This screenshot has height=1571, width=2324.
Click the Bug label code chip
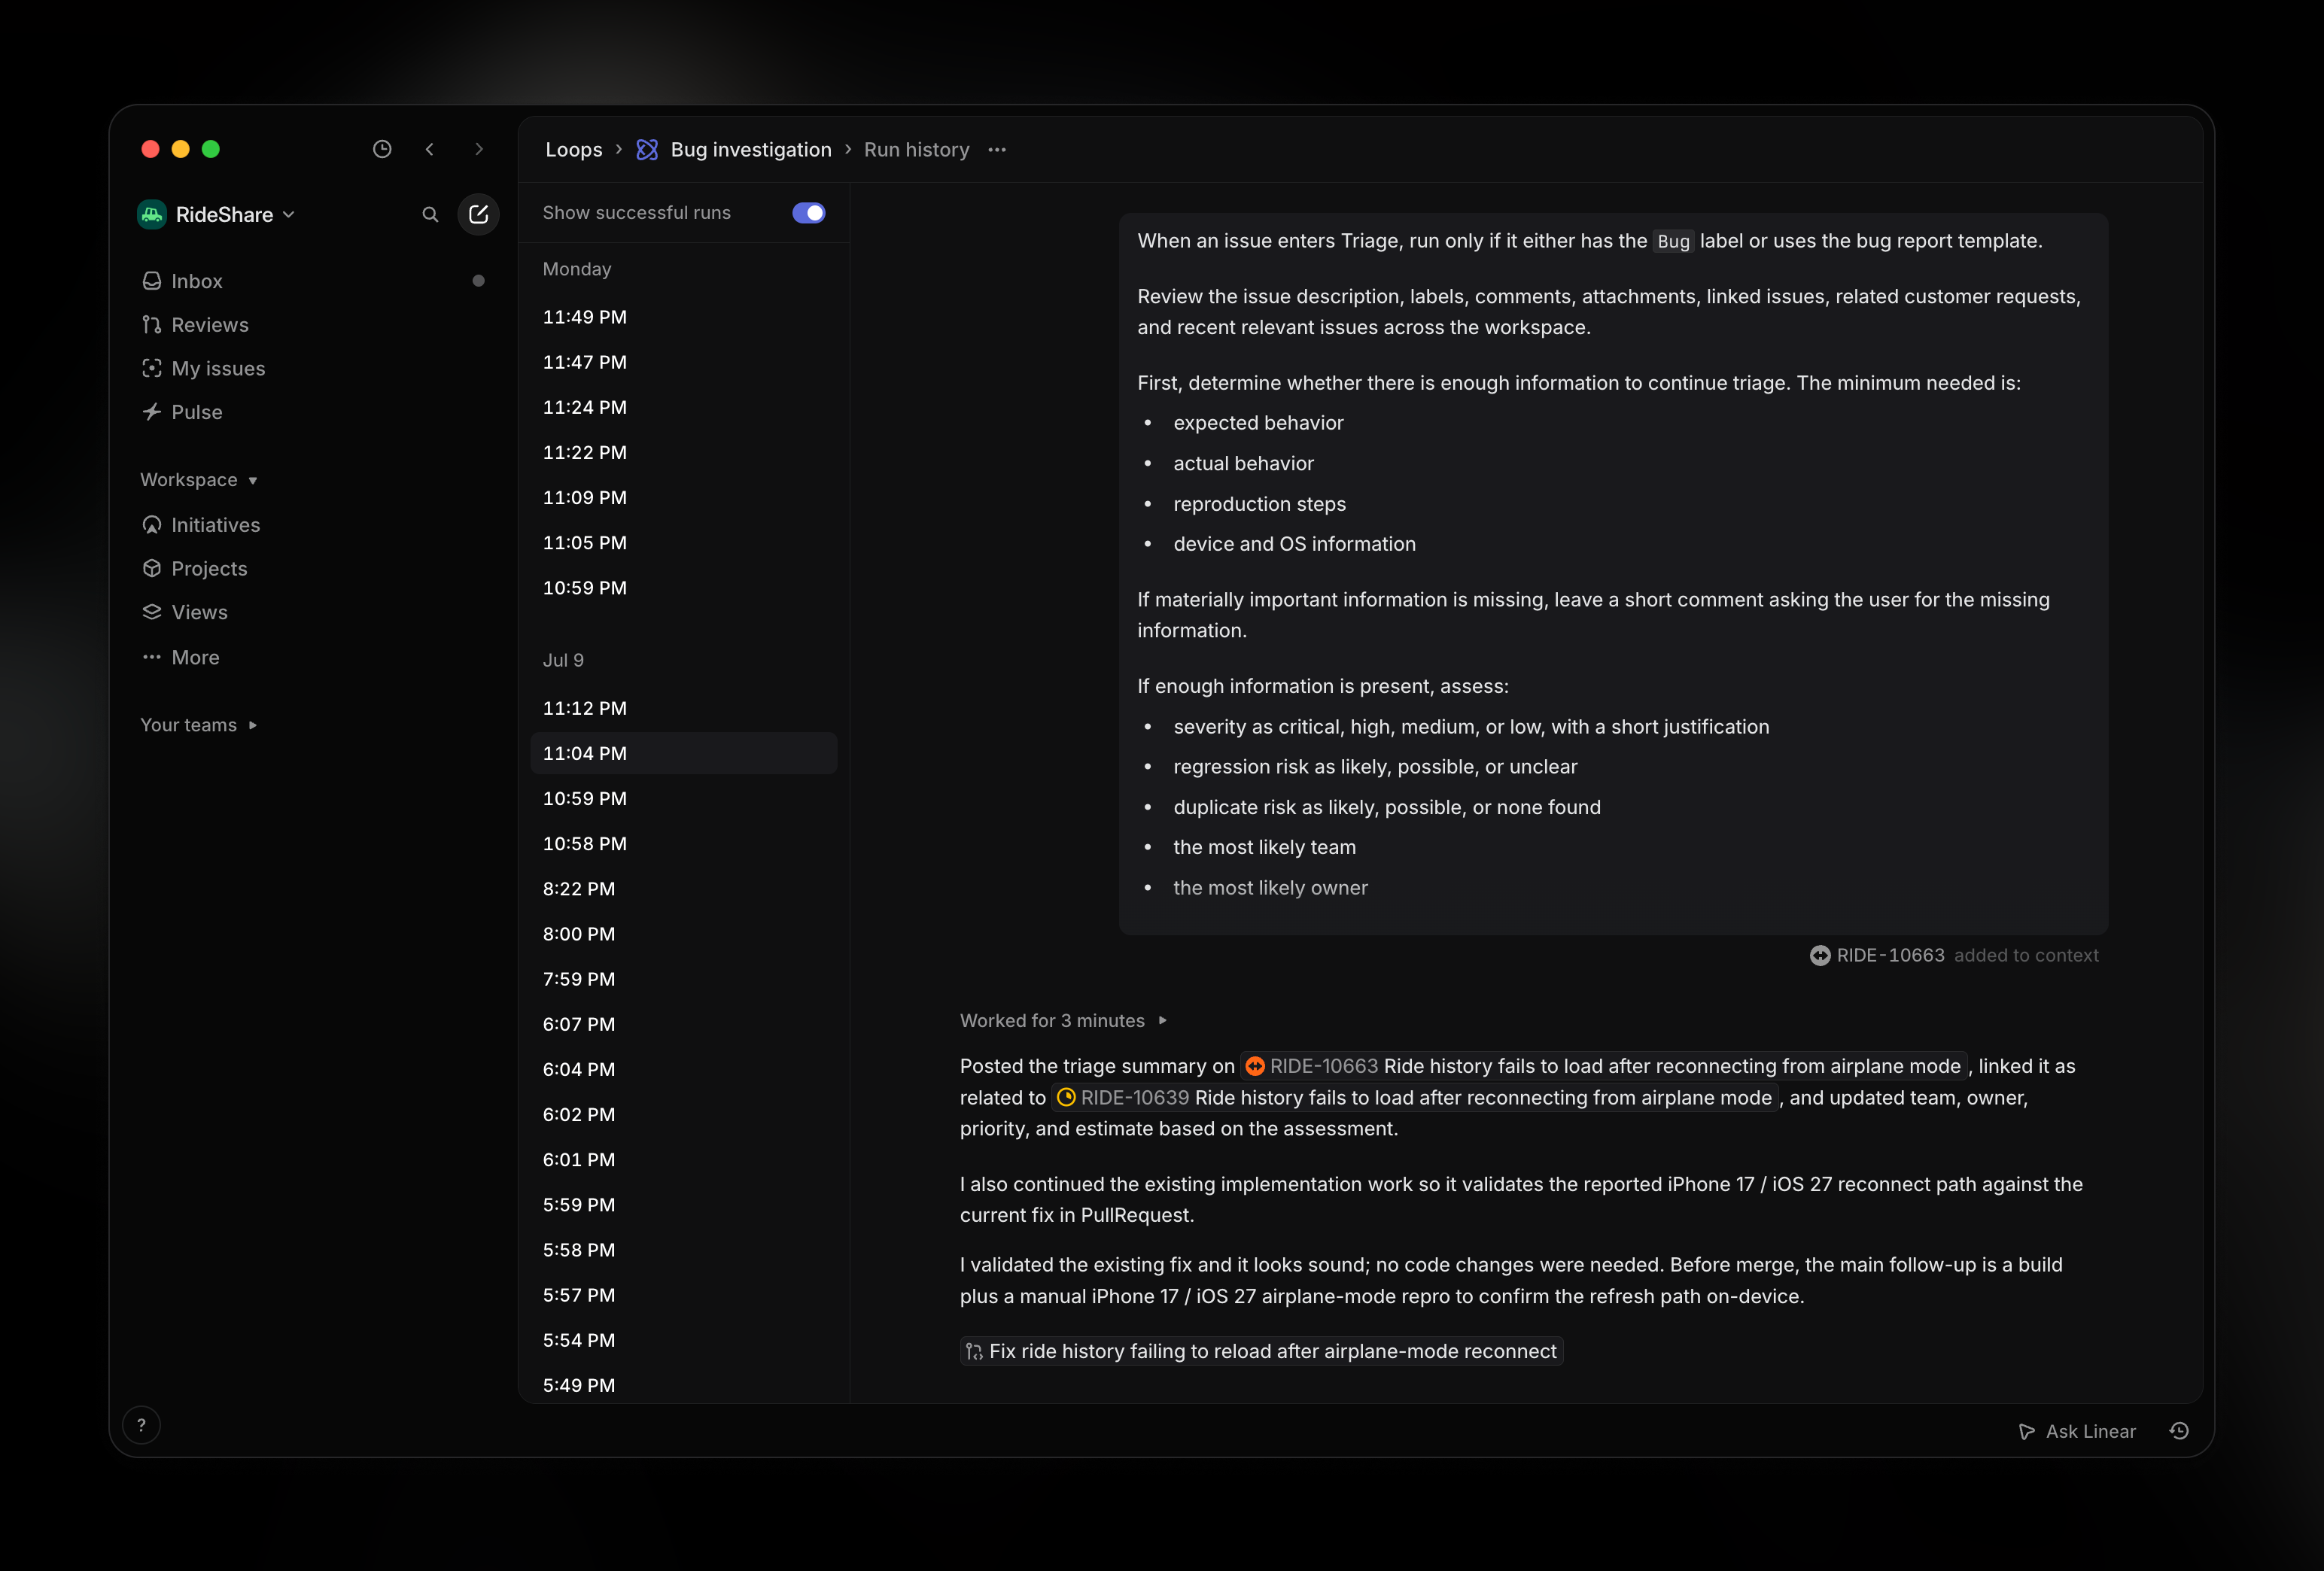click(x=1673, y=241)
